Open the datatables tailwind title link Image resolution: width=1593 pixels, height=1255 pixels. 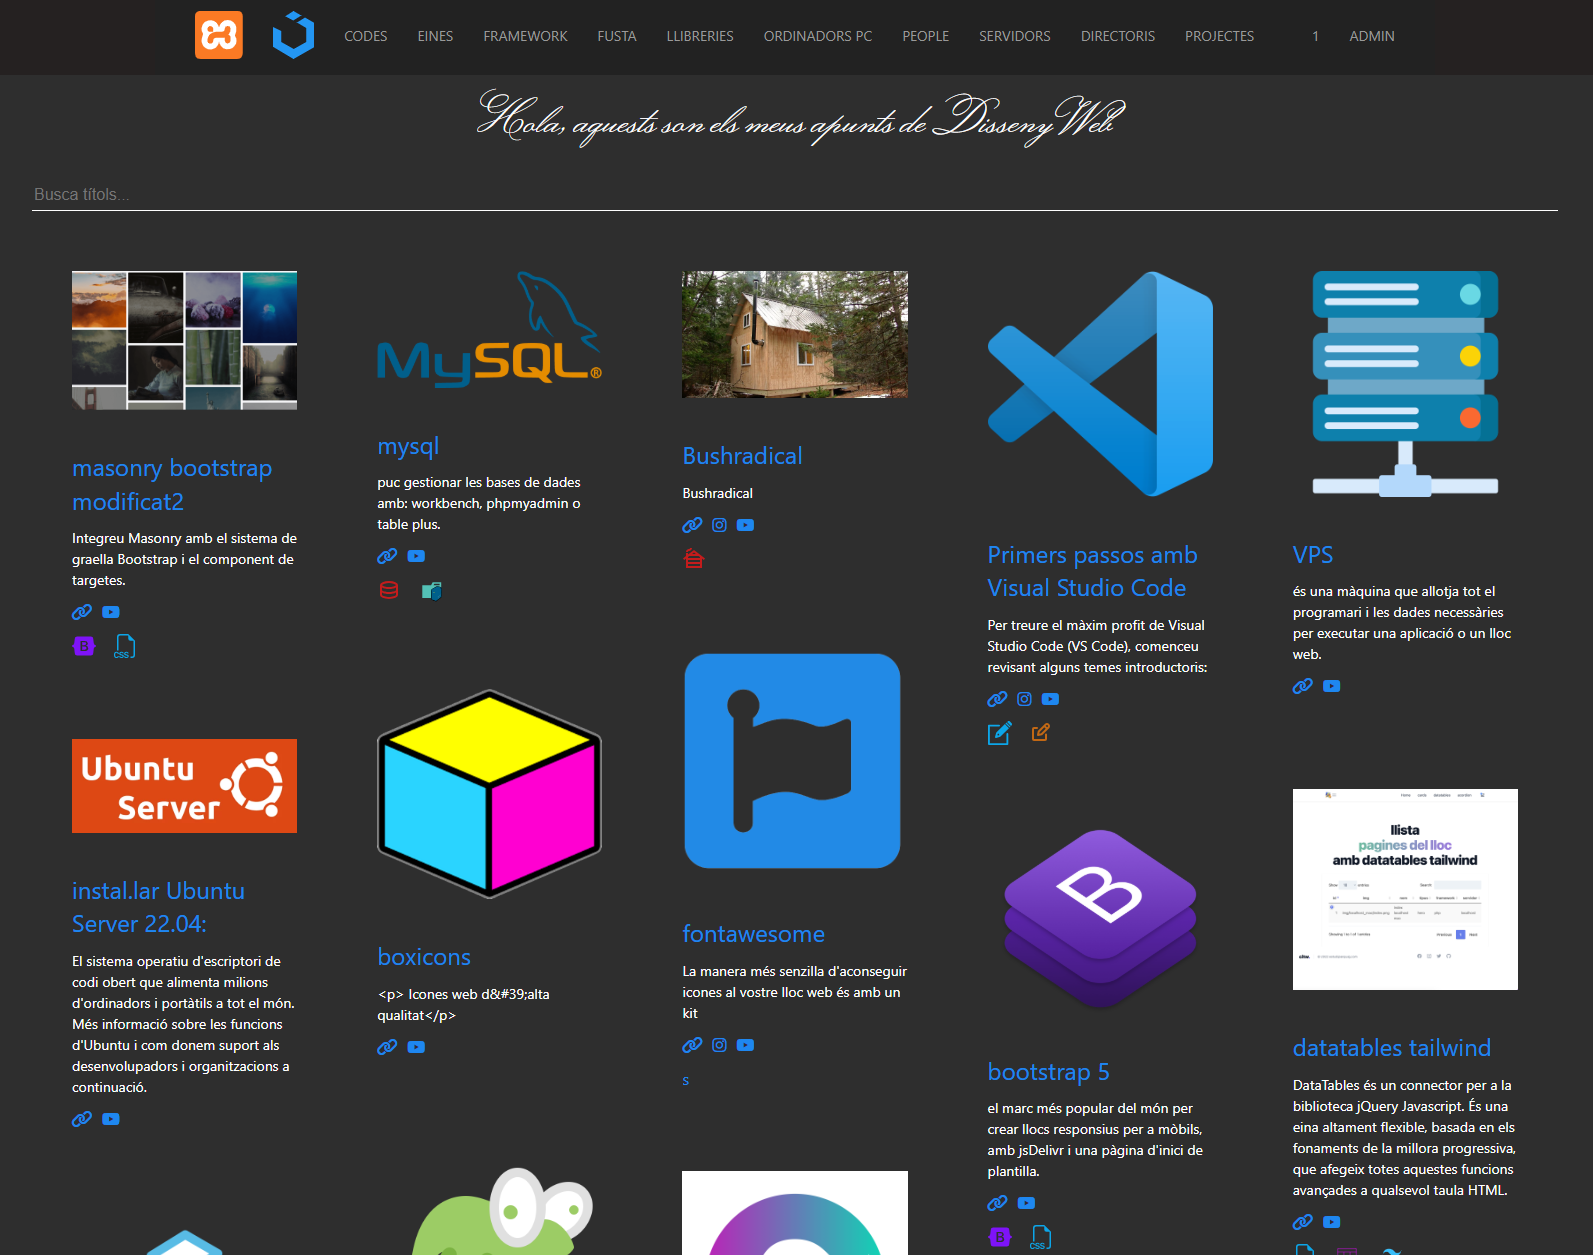point(1391,1048)
